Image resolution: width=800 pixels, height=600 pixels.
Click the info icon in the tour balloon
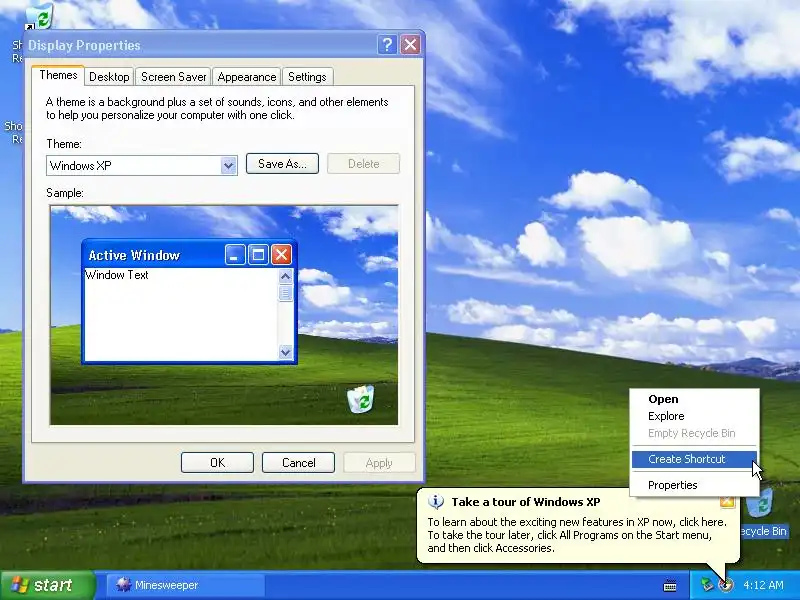point(436,502)
